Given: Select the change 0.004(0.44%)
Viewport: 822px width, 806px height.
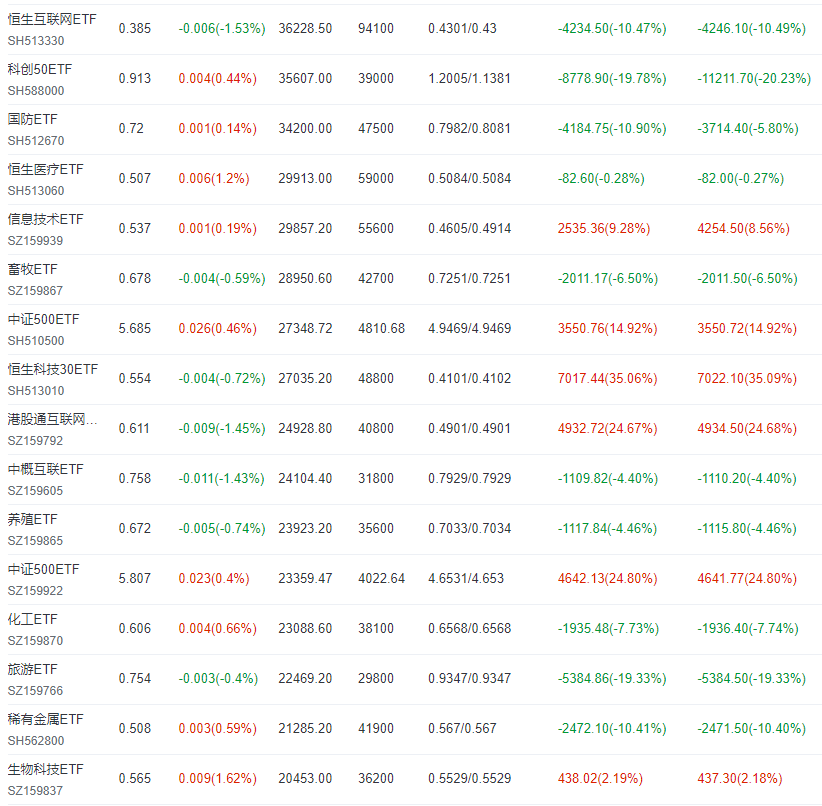Looking at the screenshot, I should (x=218, y=79).
